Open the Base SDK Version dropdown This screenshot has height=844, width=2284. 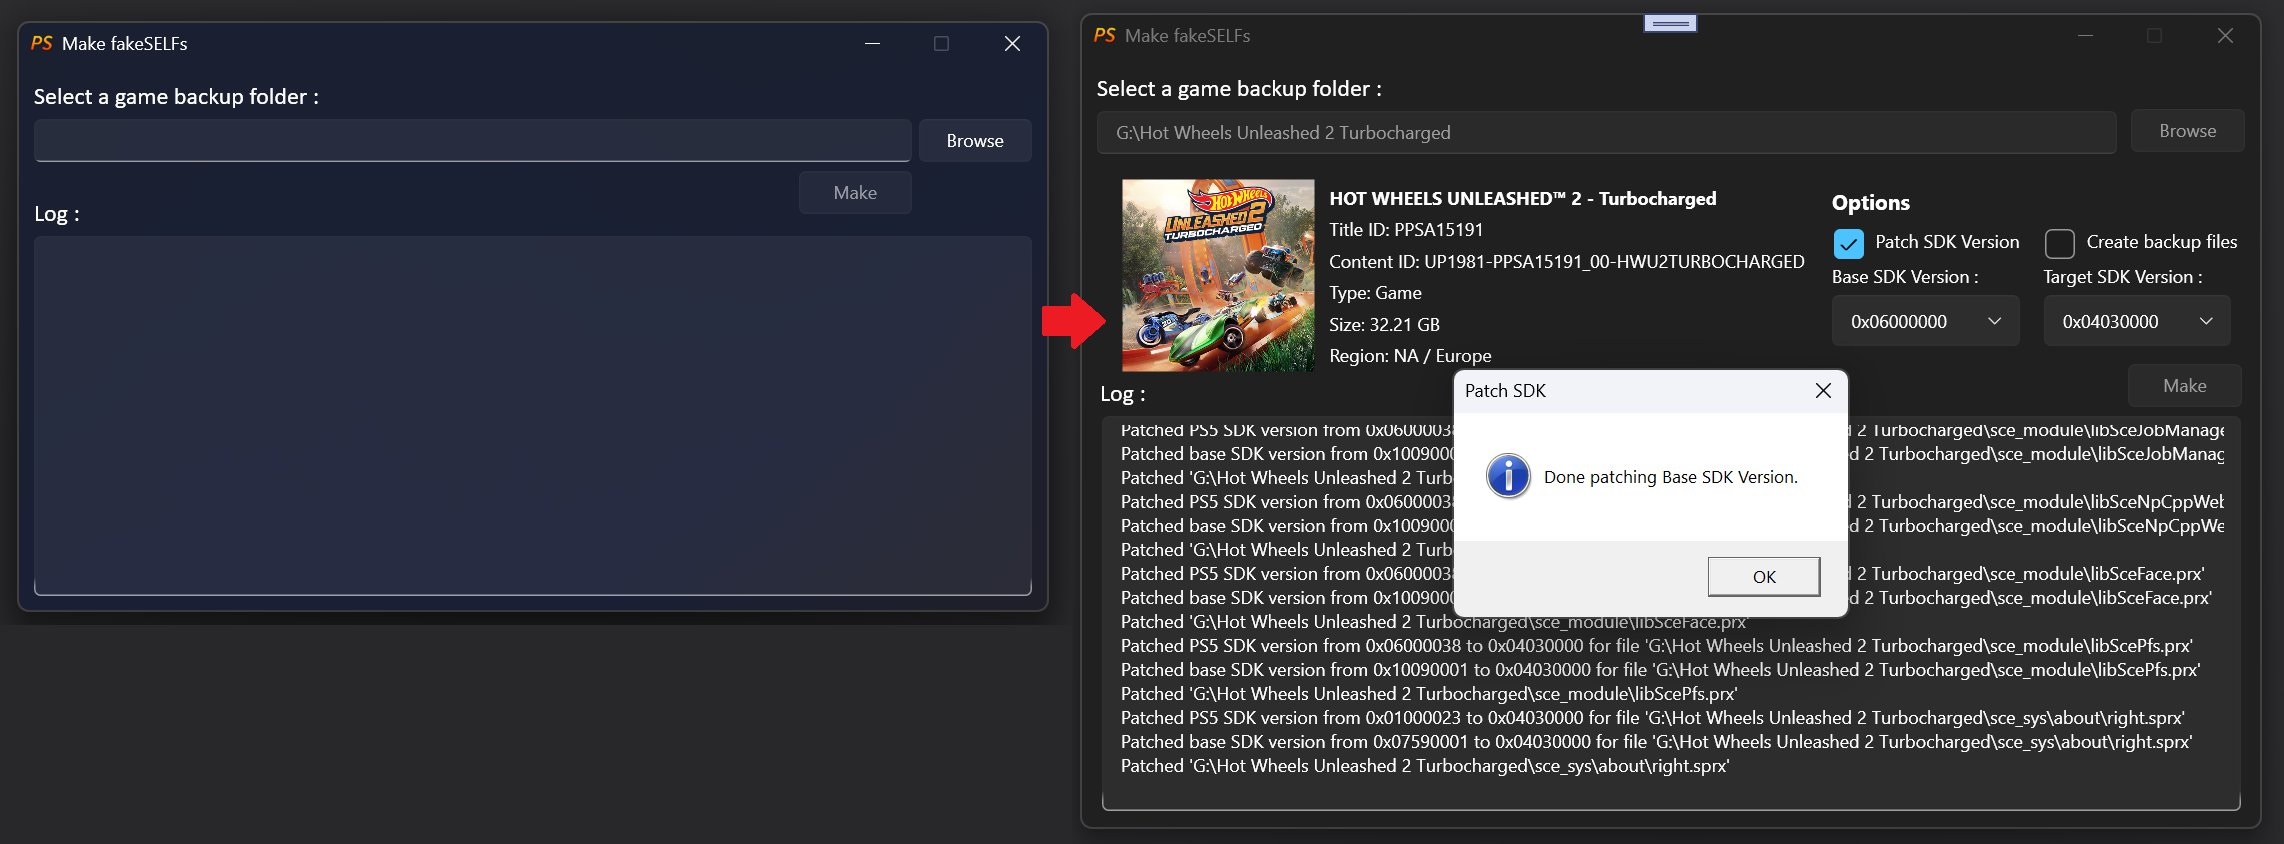coord(1925,321)
